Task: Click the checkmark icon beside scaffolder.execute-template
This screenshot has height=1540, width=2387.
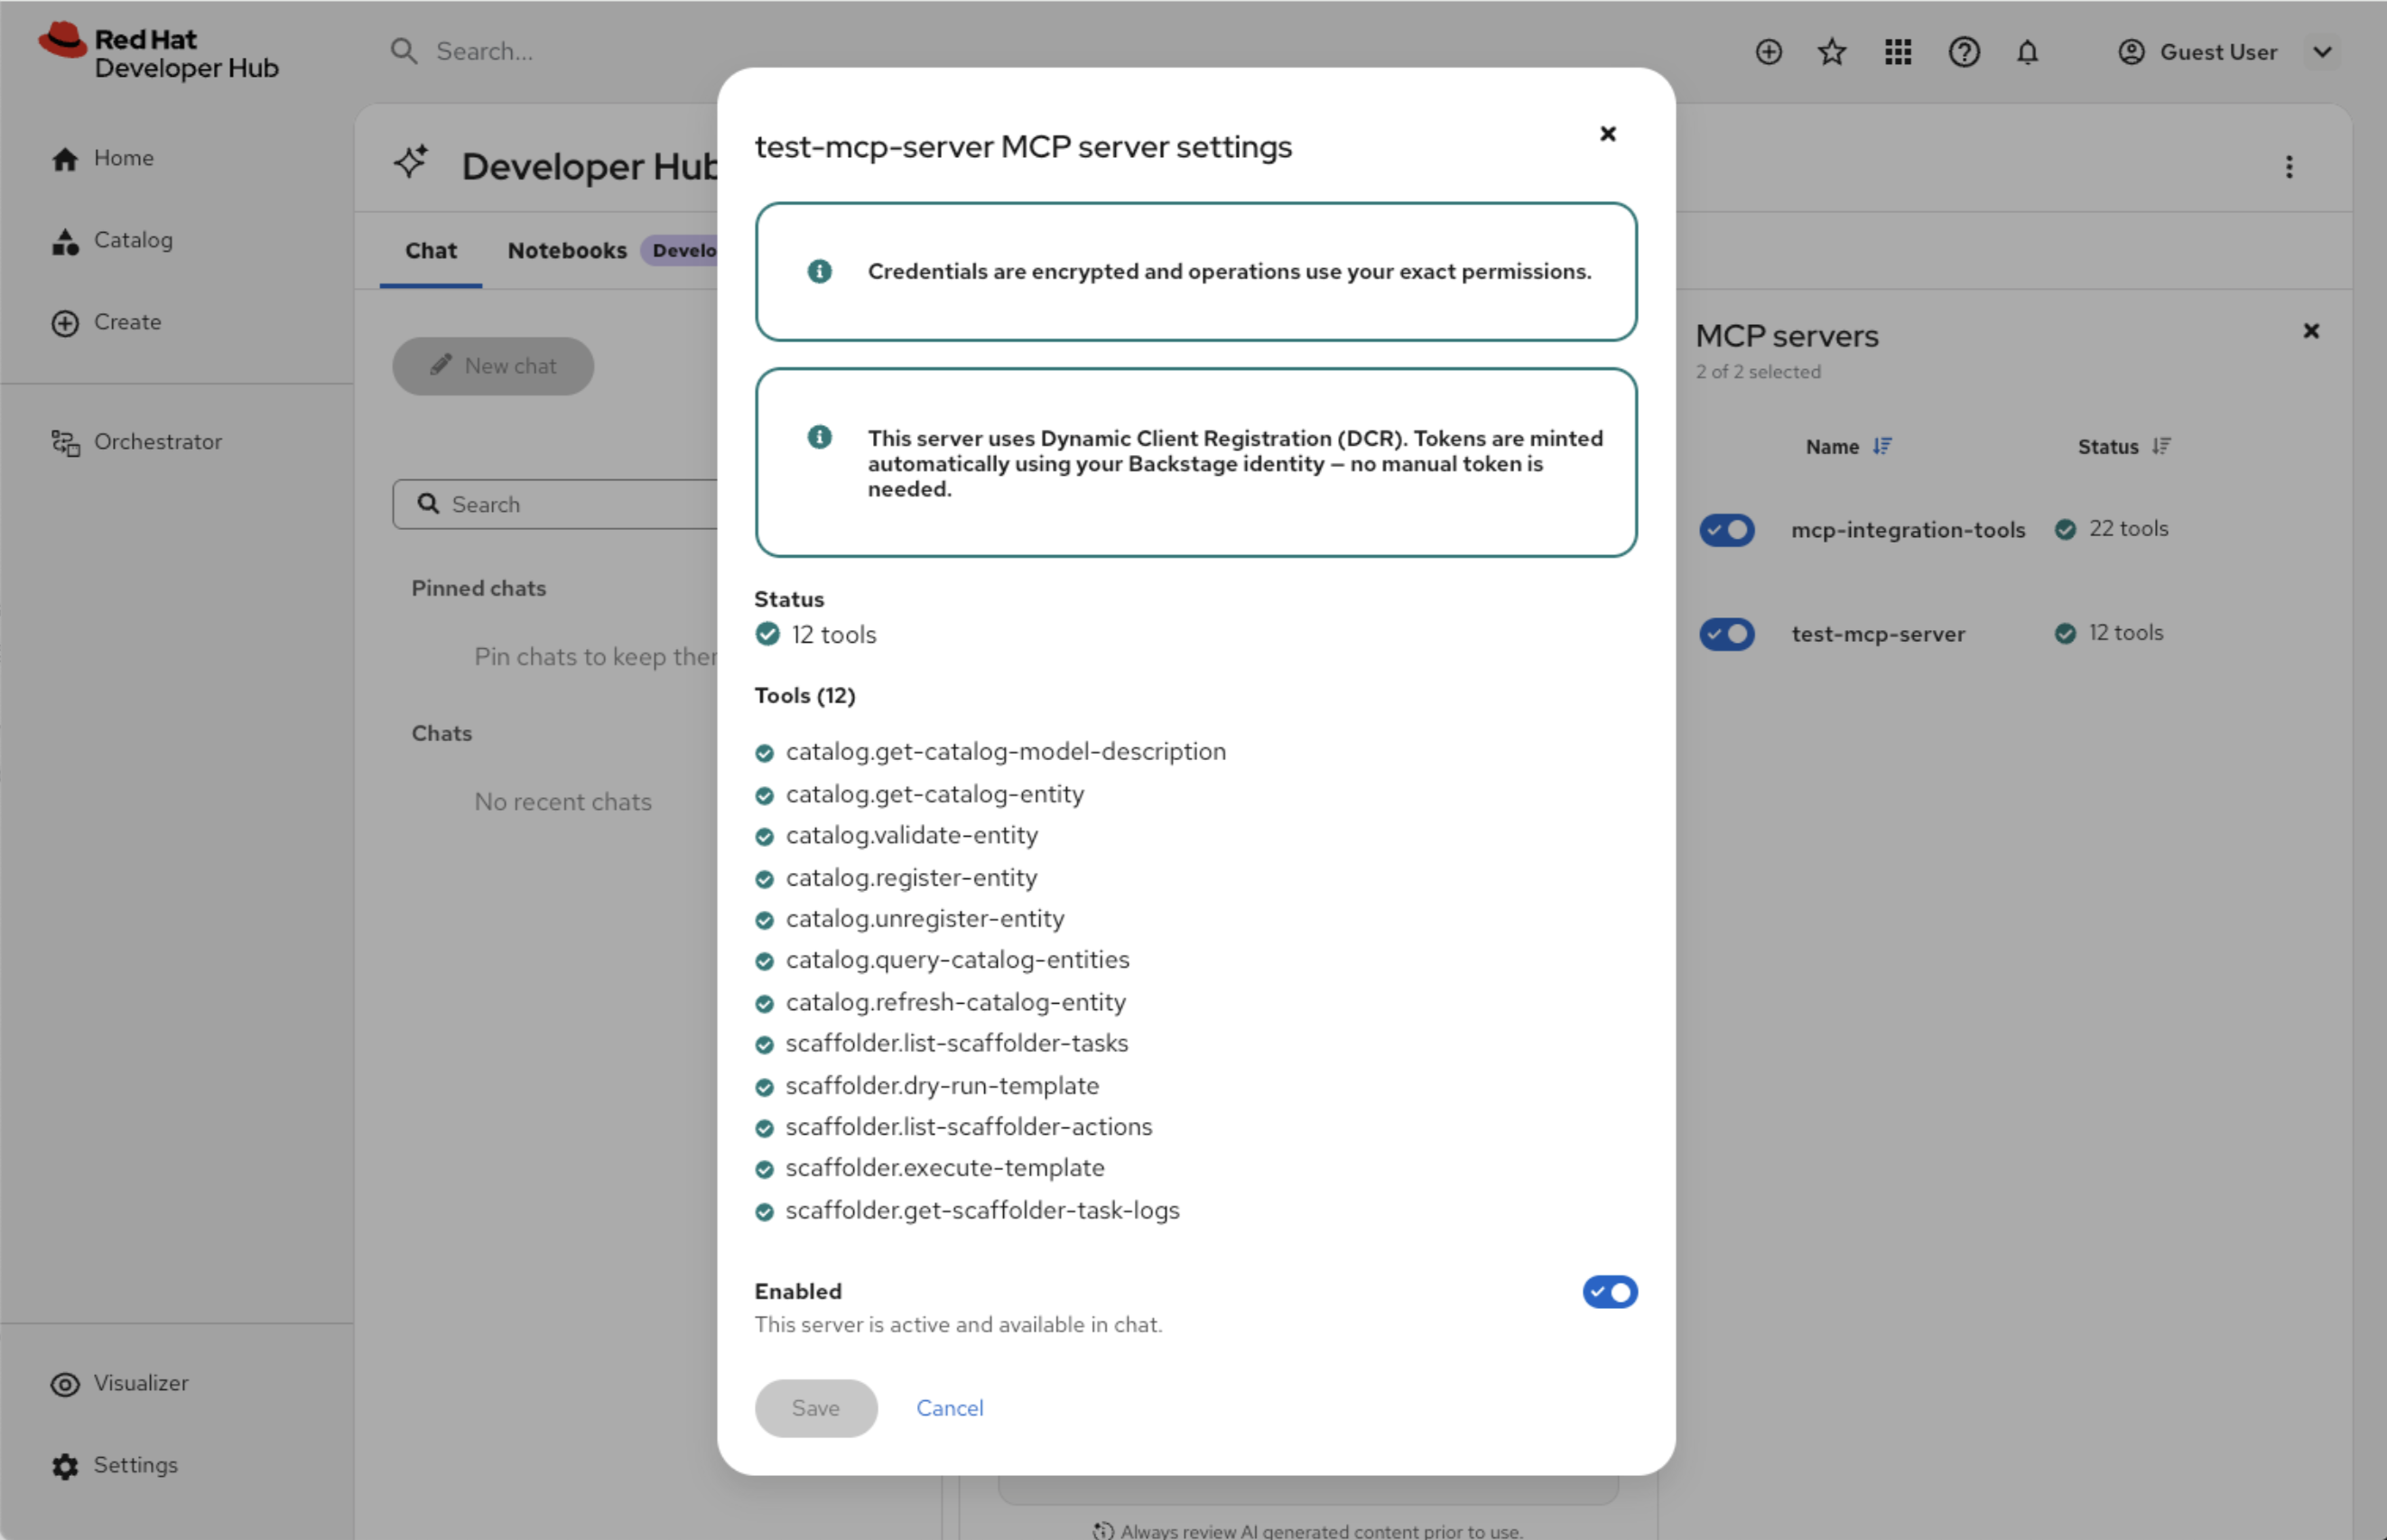Action: tap(764, 1170)
